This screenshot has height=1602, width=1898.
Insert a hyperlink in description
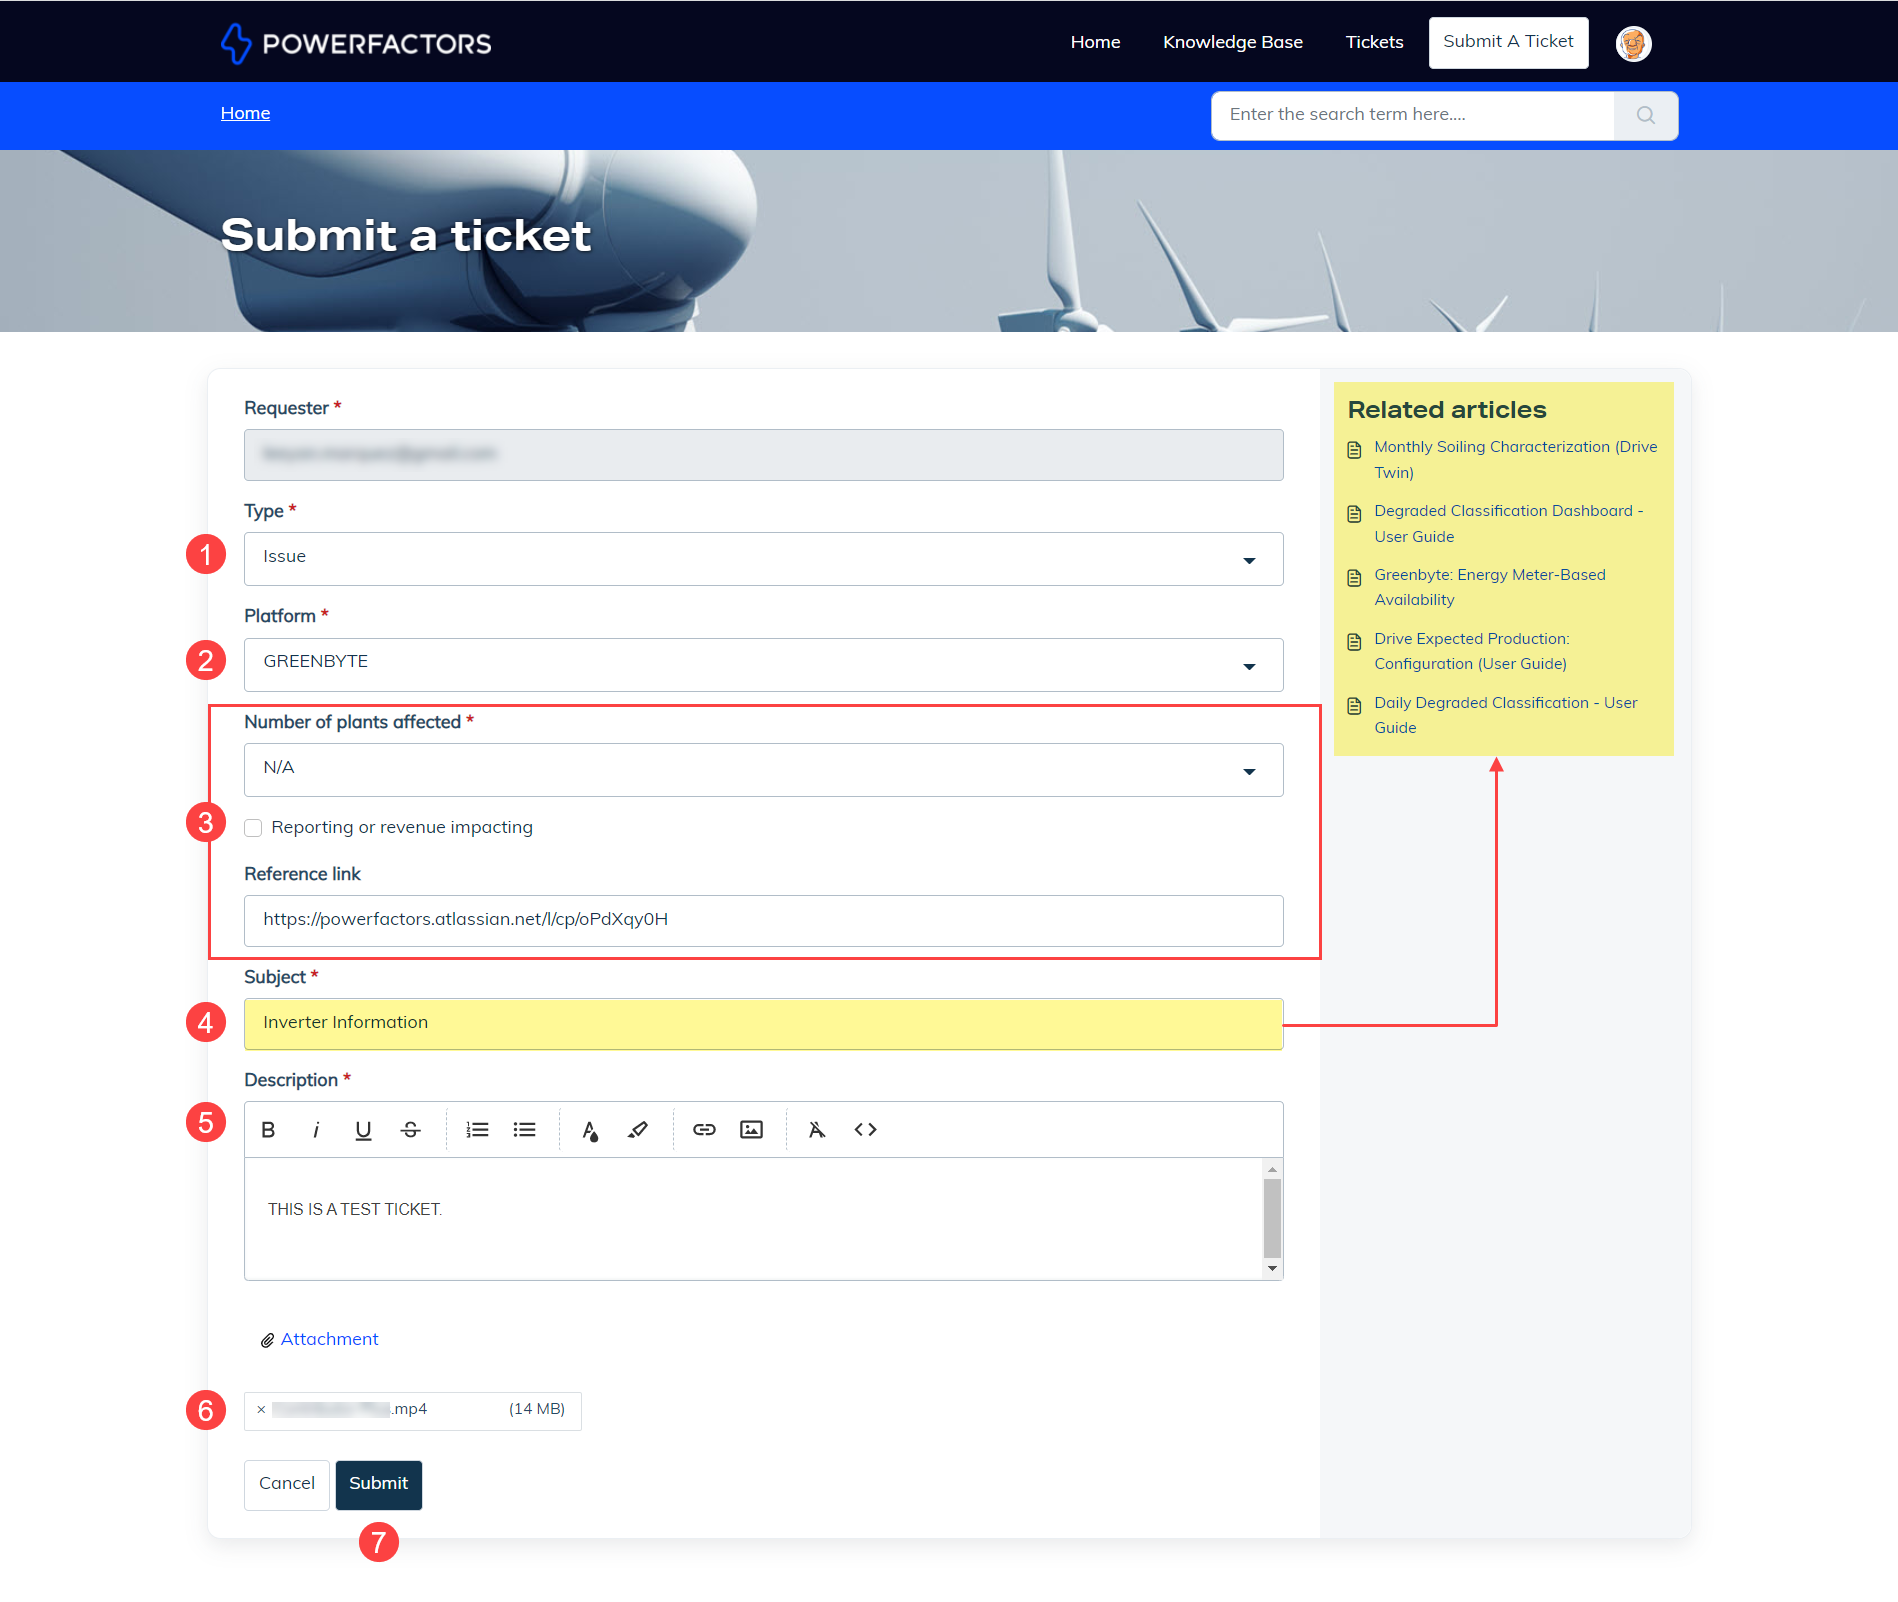pyautogui.click(x=704, y=1129)
